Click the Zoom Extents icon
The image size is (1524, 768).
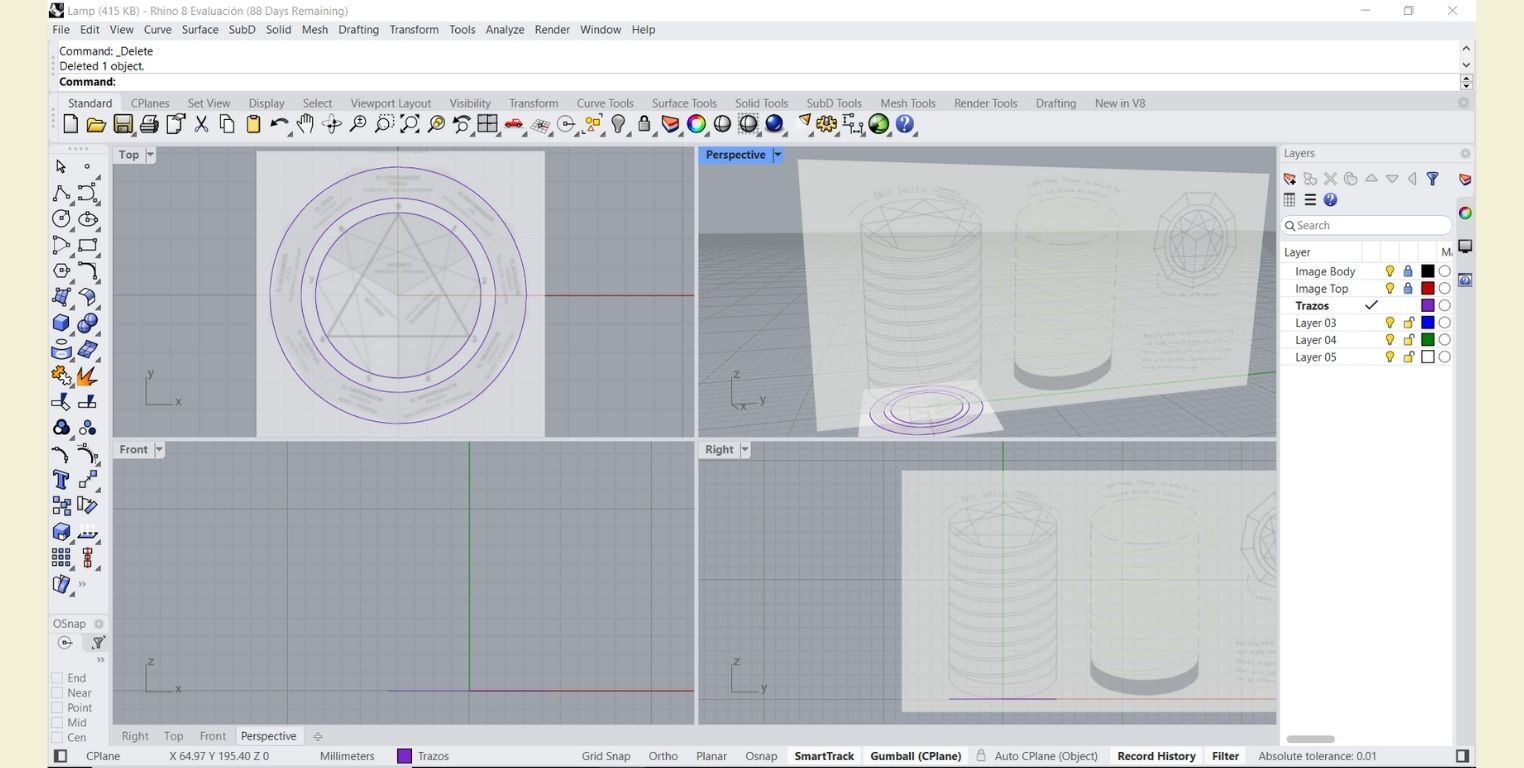click(x=410, y=125)
